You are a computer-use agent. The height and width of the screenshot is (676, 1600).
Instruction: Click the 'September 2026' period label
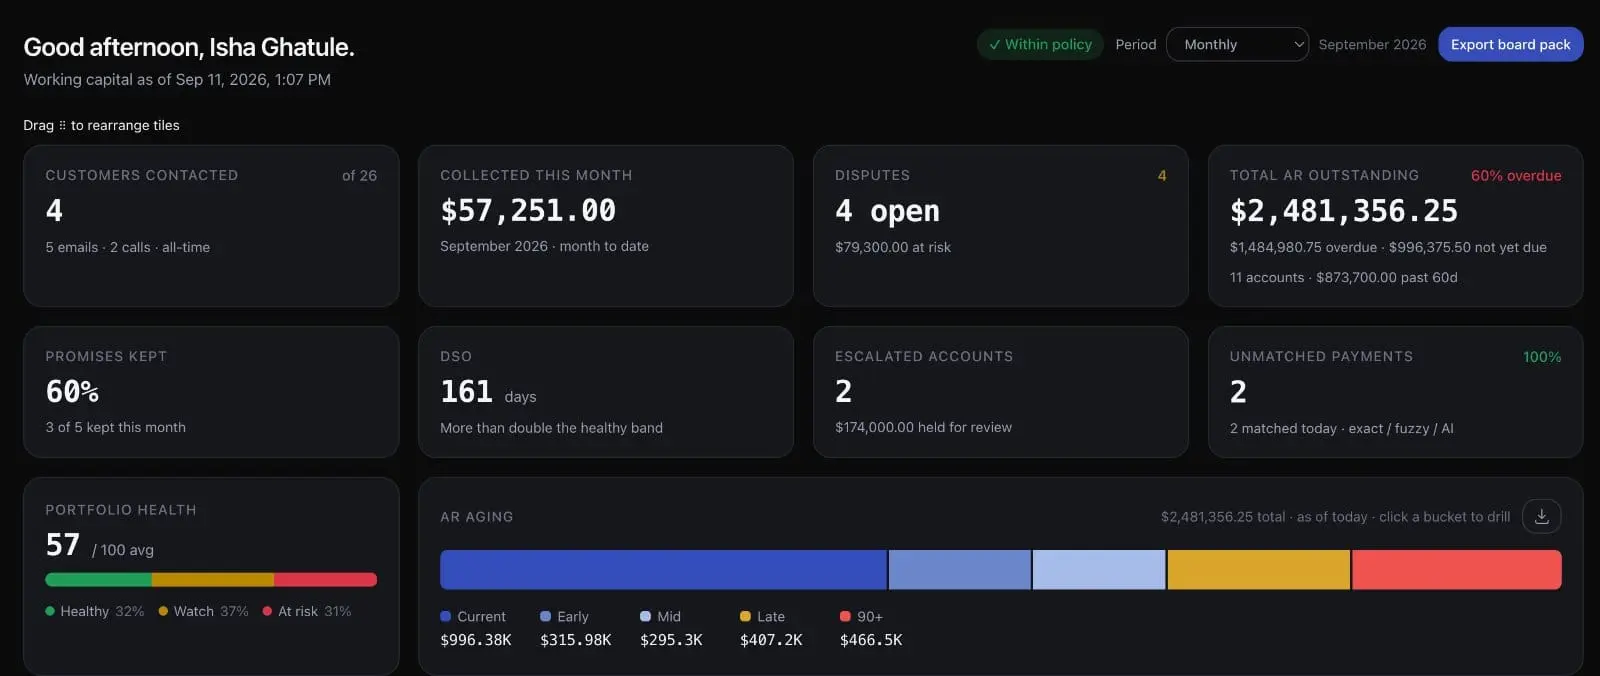coord(1372,44)
